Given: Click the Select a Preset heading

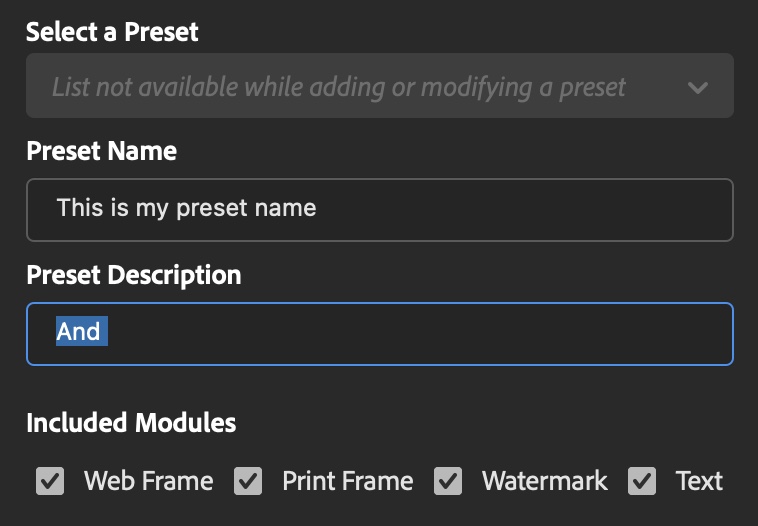Looking at the screenshot, I should pyautogui.click(x=112, y=32).
